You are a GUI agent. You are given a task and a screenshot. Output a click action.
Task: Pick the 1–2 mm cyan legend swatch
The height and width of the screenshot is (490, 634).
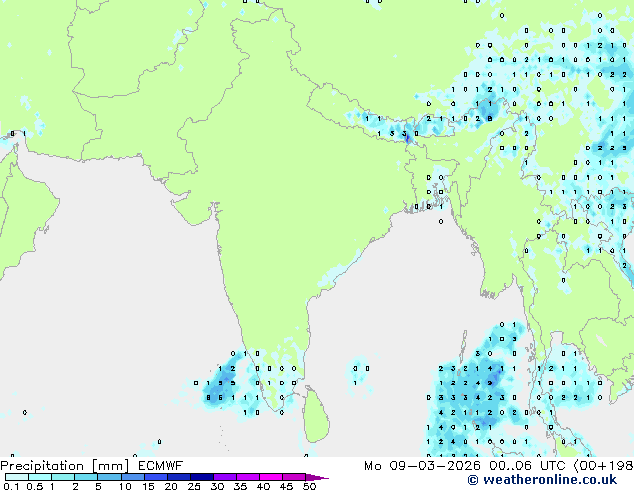click(x=63, y=477)
